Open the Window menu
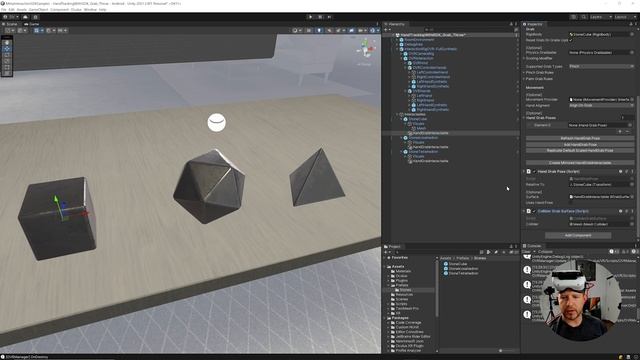This screenshot has width=640, height=360. [x=90, y=9]
